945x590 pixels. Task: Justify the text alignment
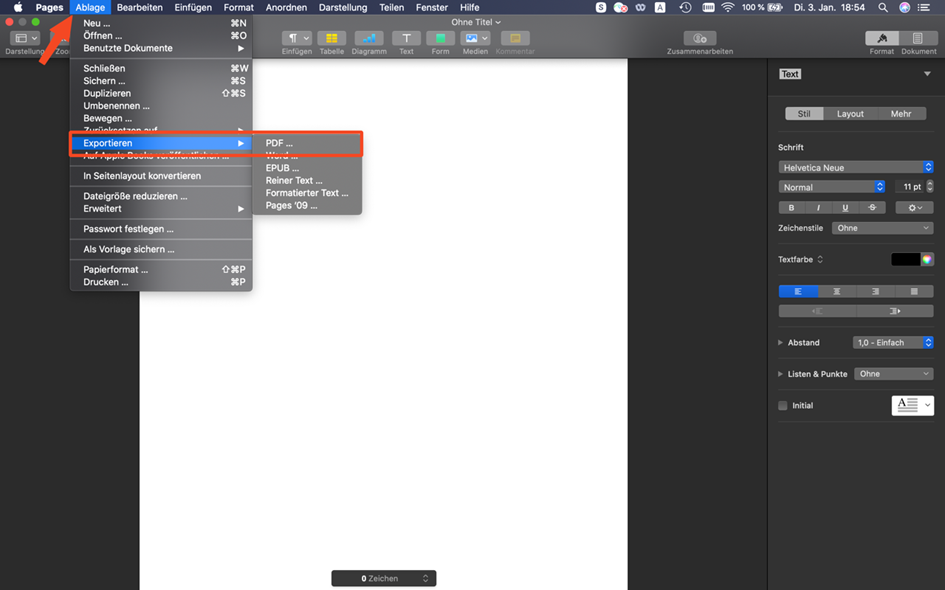[914, 292]
